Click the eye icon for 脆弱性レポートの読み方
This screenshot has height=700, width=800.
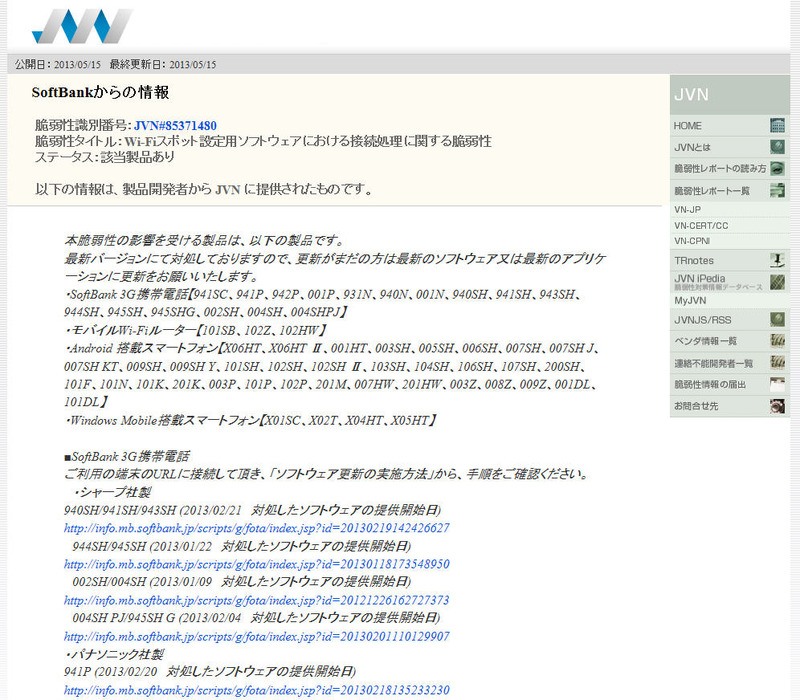tap(777, 168)
